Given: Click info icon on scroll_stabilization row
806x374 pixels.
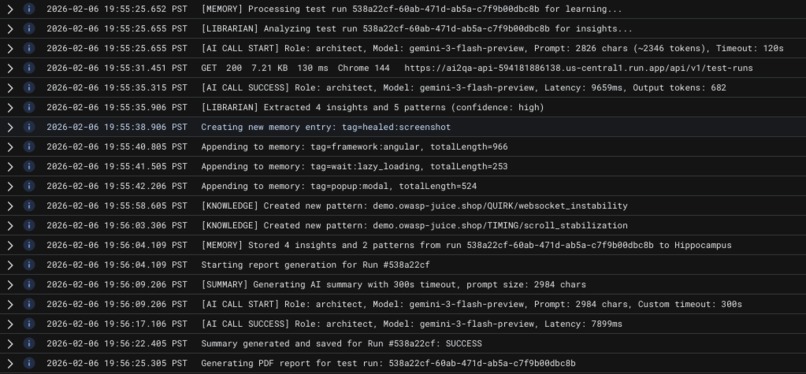Looking at the screenshot, I should tap(29, 226).
